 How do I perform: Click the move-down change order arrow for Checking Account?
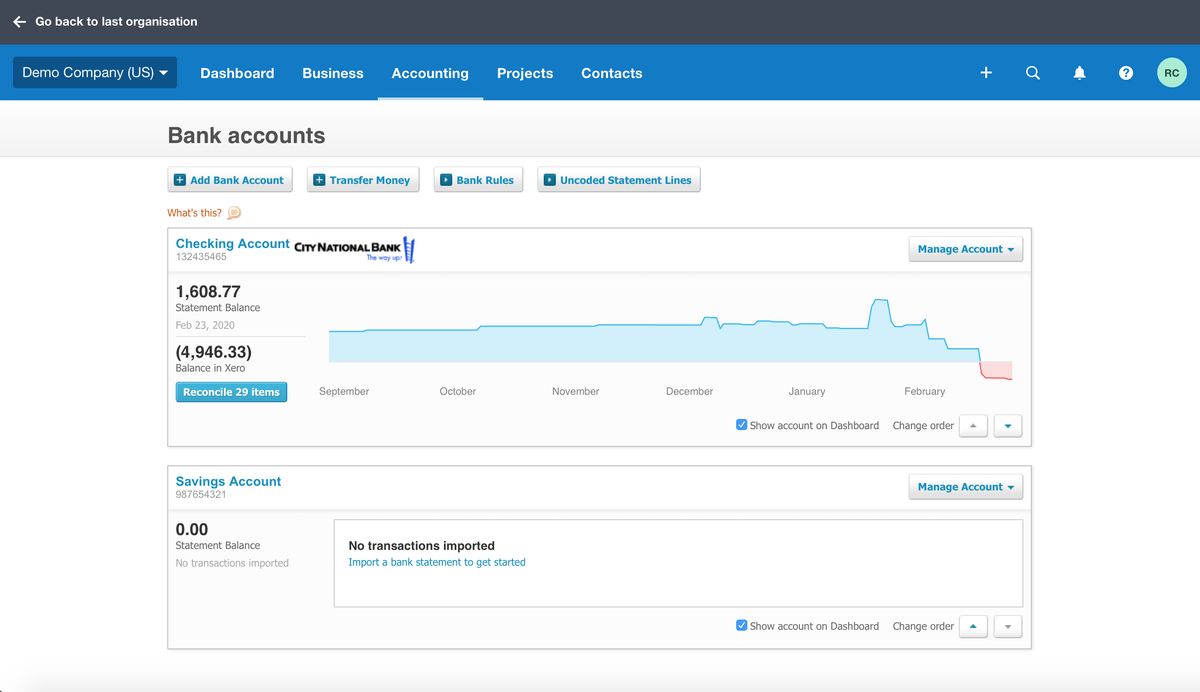[x=1007, y=425]
